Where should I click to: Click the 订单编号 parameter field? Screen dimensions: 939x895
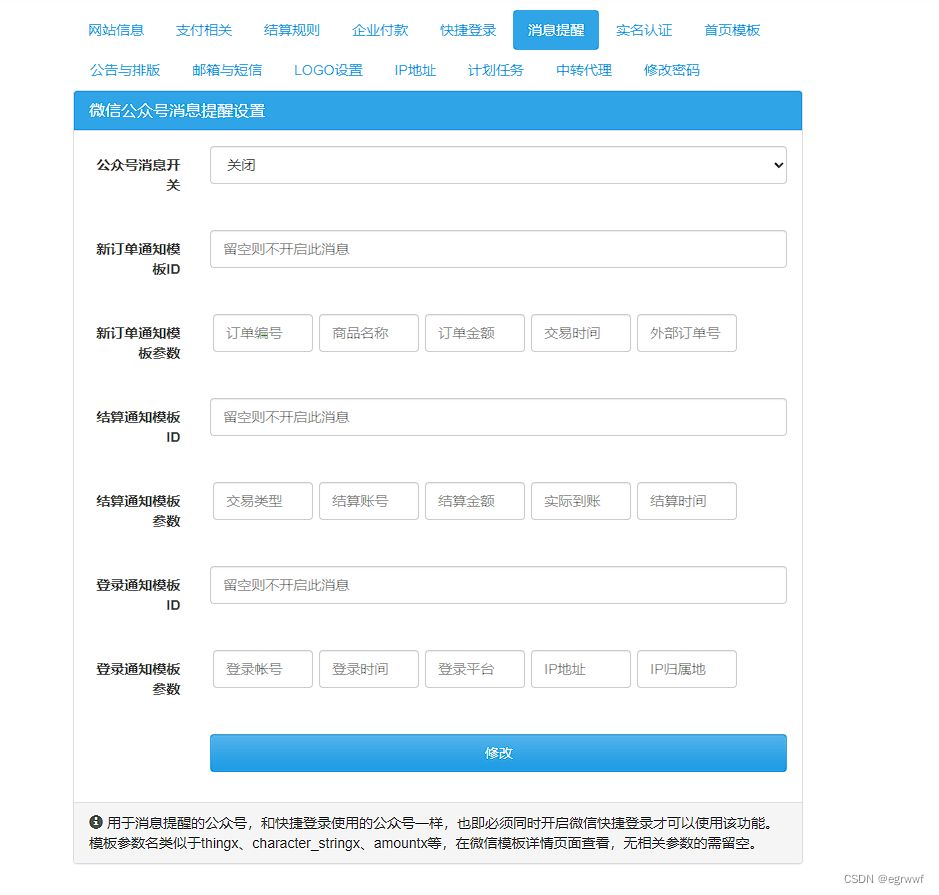click(x=262, y=333)
